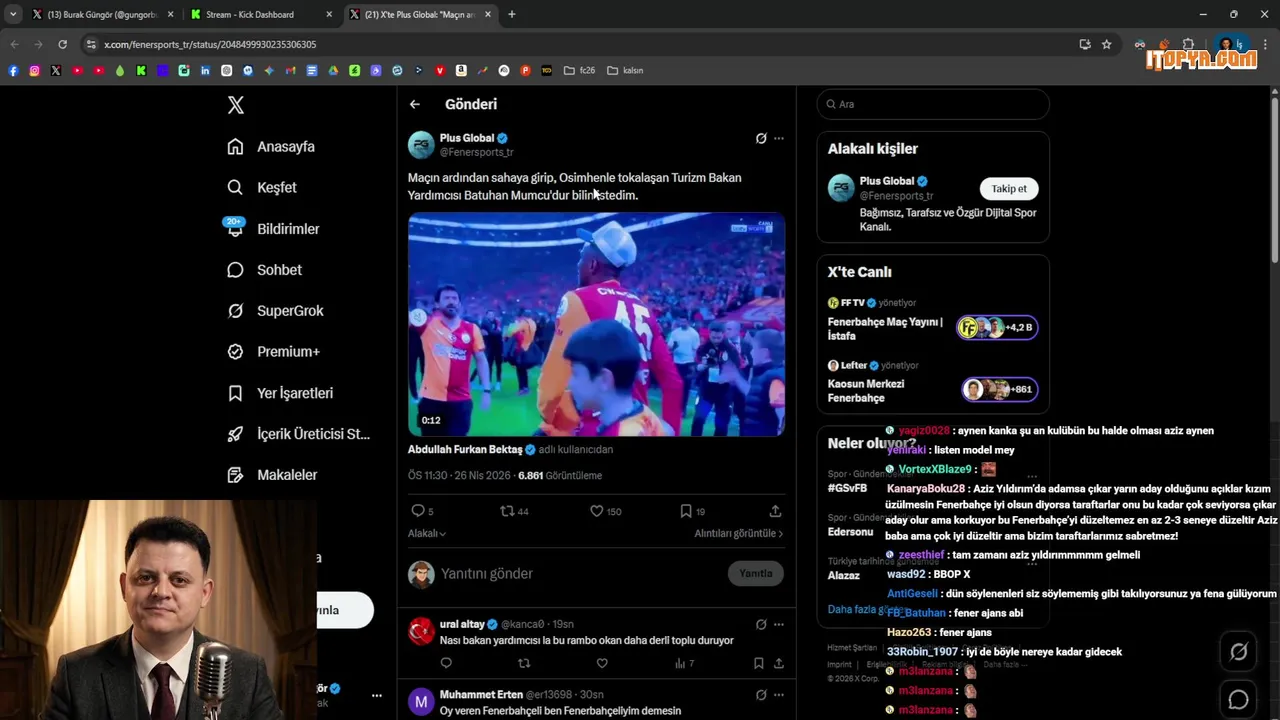This screenshot has height=720, width=1280.
Task: Open the #GSvFB trend
Action: pyautogui.click(x=847, y=488)
